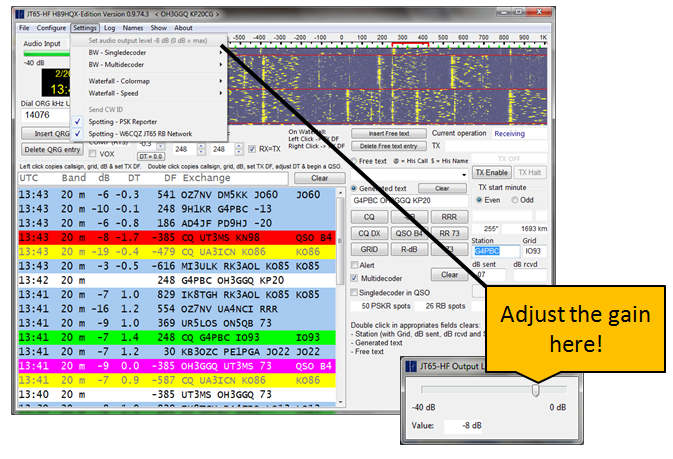
Task: Open the File menu
Action: click(x=24, y=28)
